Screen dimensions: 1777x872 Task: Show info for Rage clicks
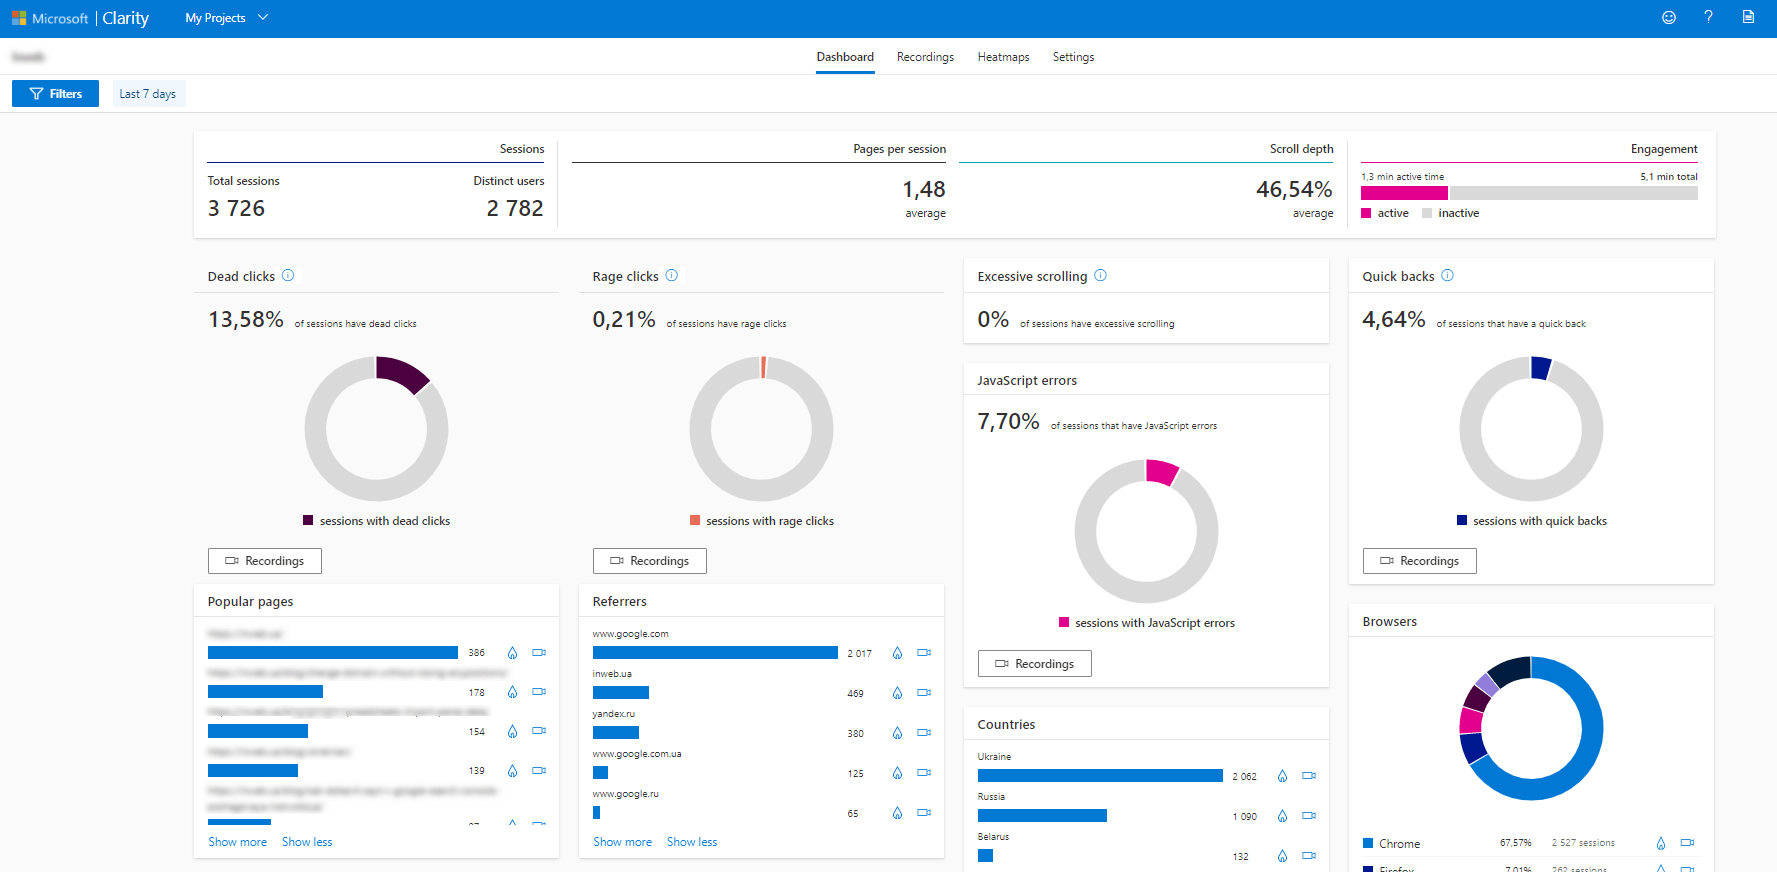coord(672,275)
